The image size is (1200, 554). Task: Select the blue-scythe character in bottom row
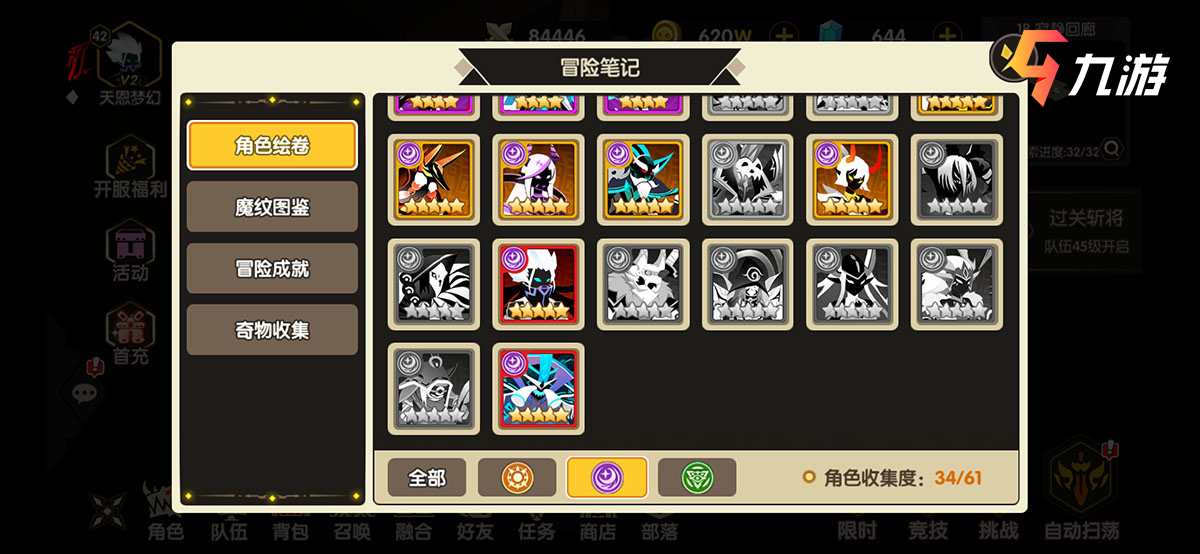(538, 389)
